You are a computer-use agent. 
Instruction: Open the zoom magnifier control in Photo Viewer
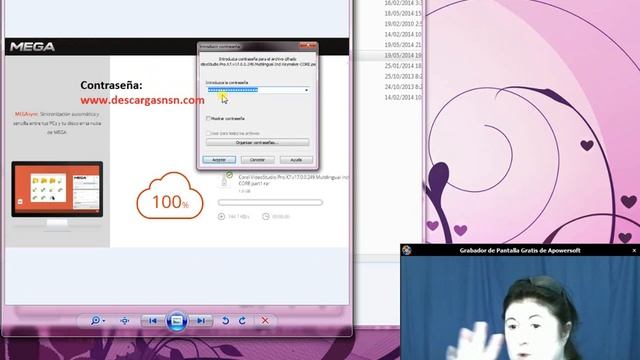point(97,321)
